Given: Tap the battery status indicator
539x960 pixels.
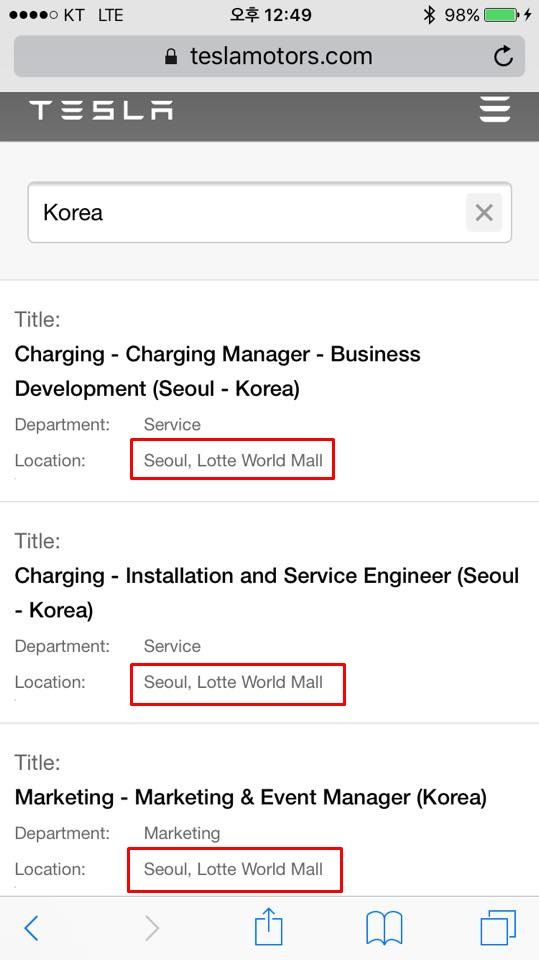Looking at the screenshot, I should 501,15.
